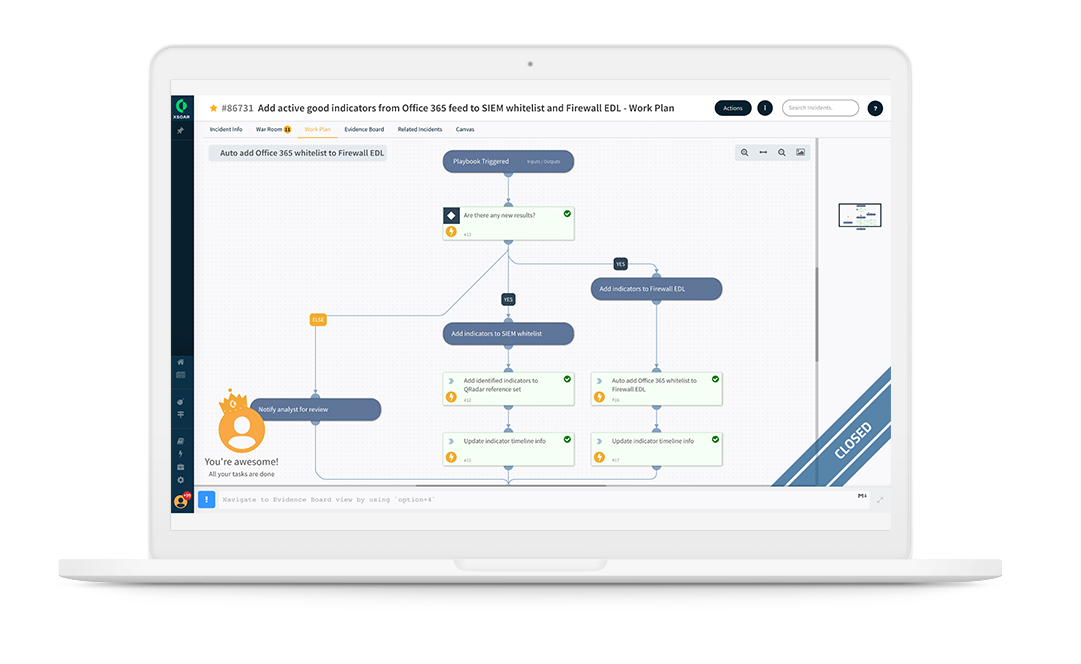Viewport: 1081px width, 664px height.
Task: Open the Evidence Board tab
Action: [x=363, y=129]
